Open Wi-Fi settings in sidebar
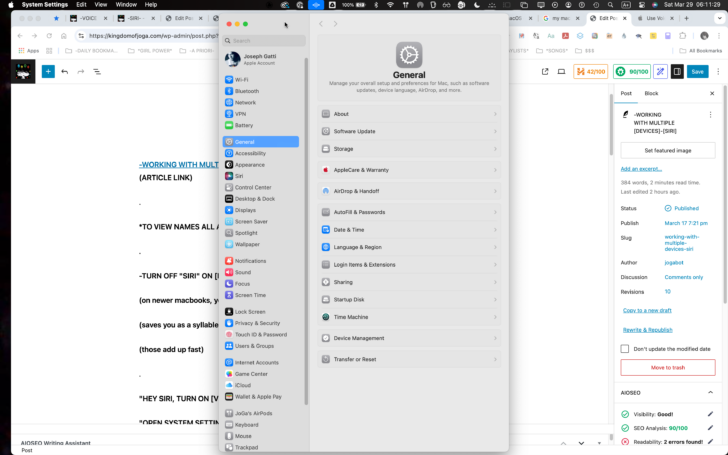 pyautogui.click(x=241, y=79)
